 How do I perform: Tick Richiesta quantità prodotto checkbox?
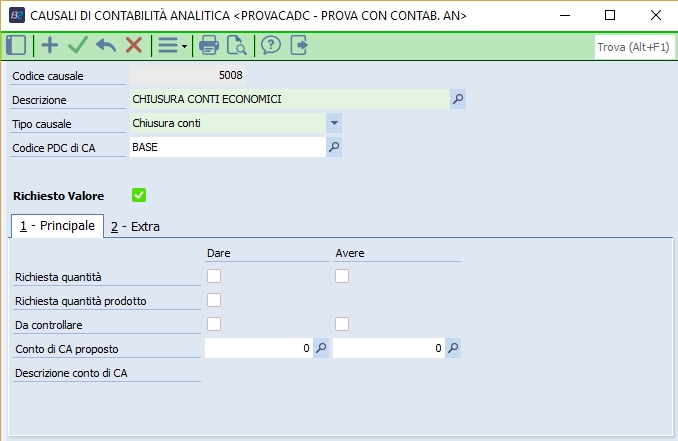coord(214,300)
